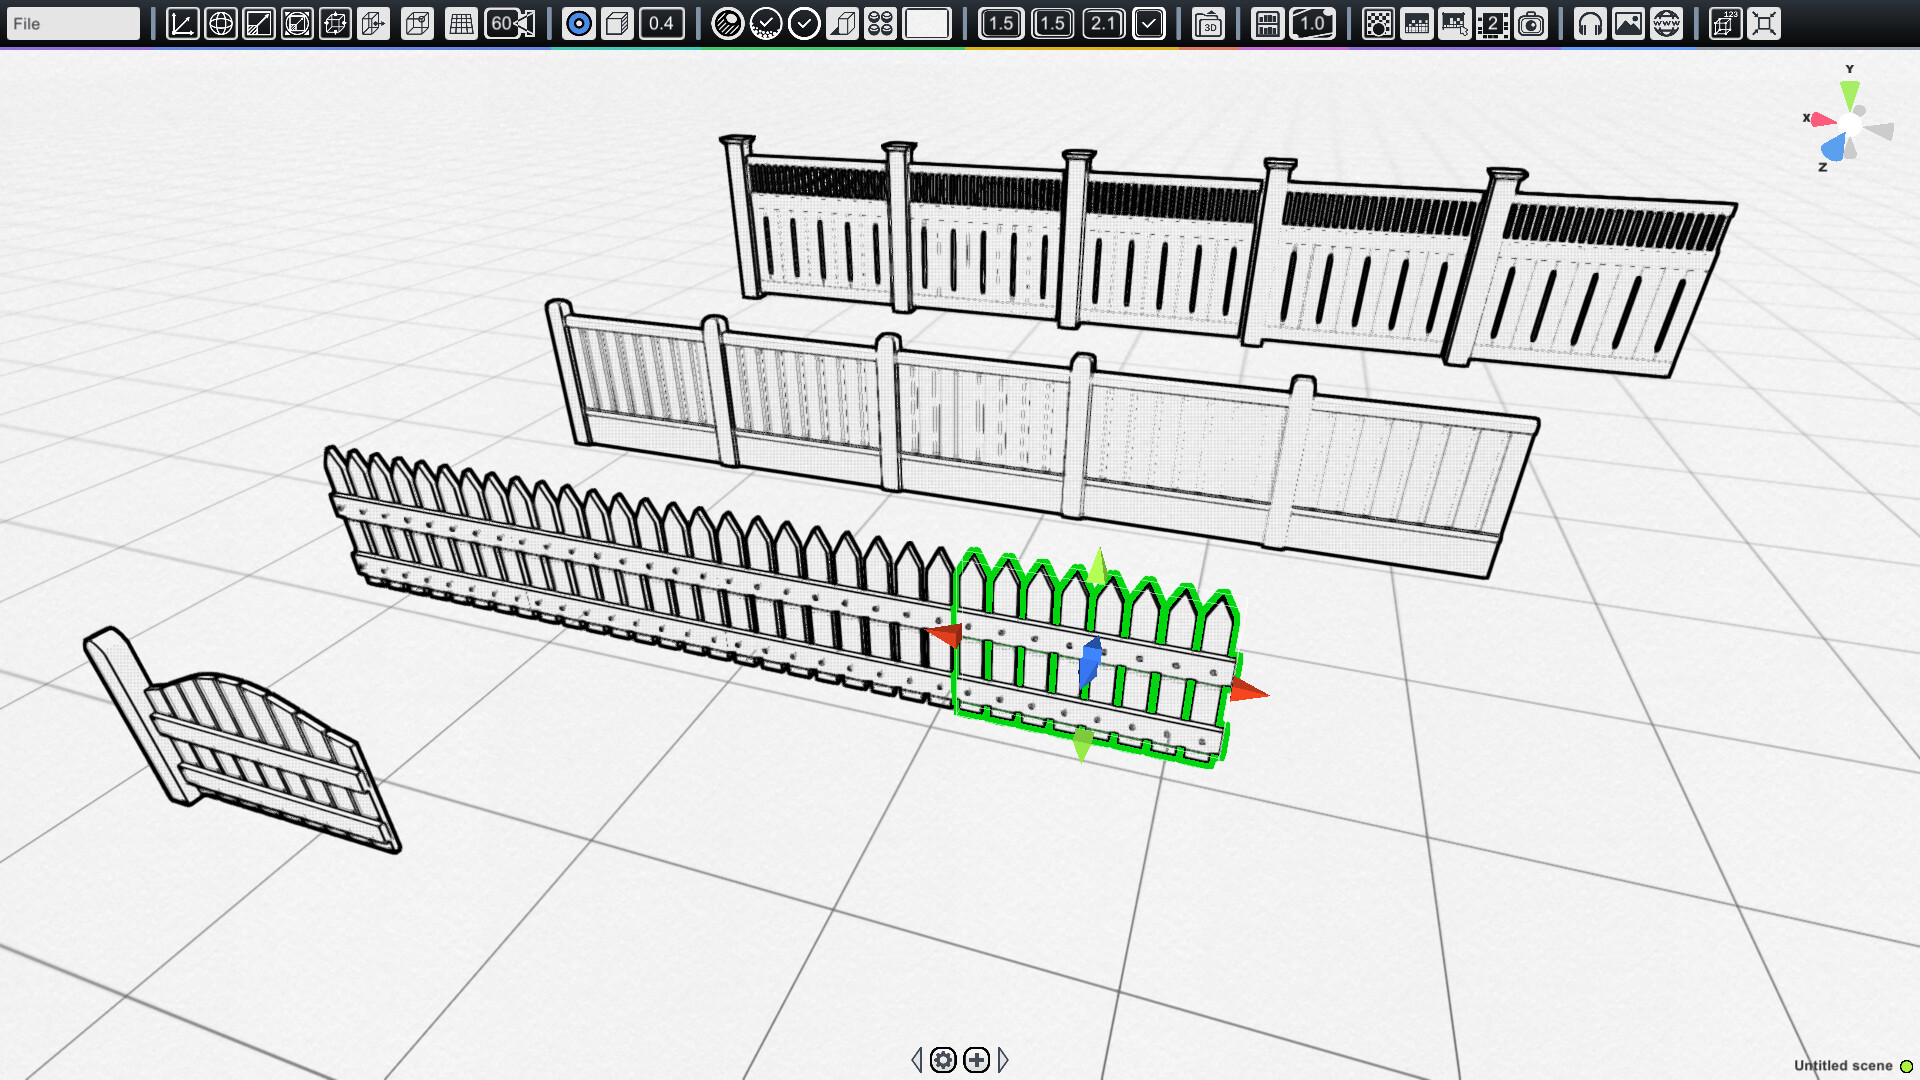Click the fit-to-view icon at far right
Viewport: 1920px width, 1080px height.
1763,23
